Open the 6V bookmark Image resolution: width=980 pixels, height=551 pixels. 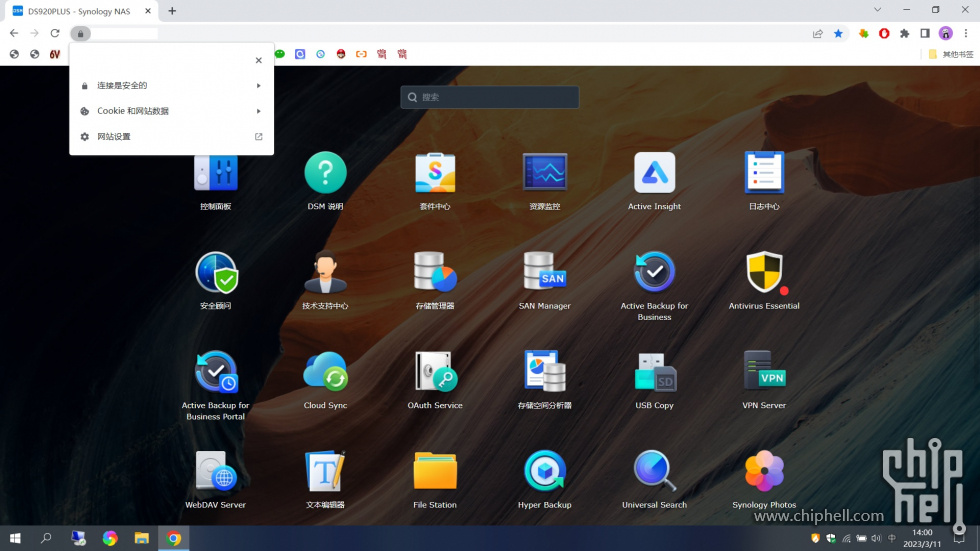[55, 54]
